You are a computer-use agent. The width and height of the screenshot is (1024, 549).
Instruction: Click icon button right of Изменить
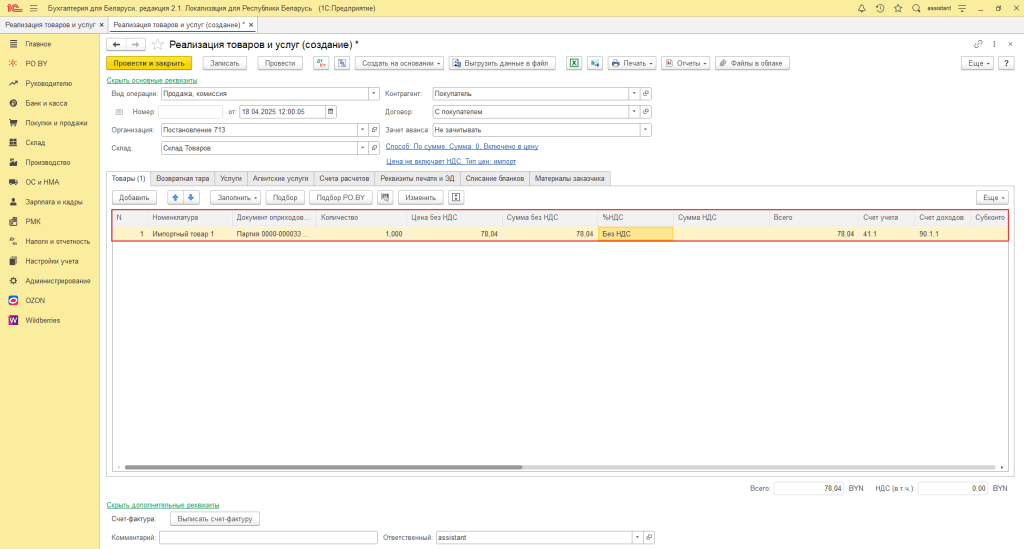tap(456, 197)
